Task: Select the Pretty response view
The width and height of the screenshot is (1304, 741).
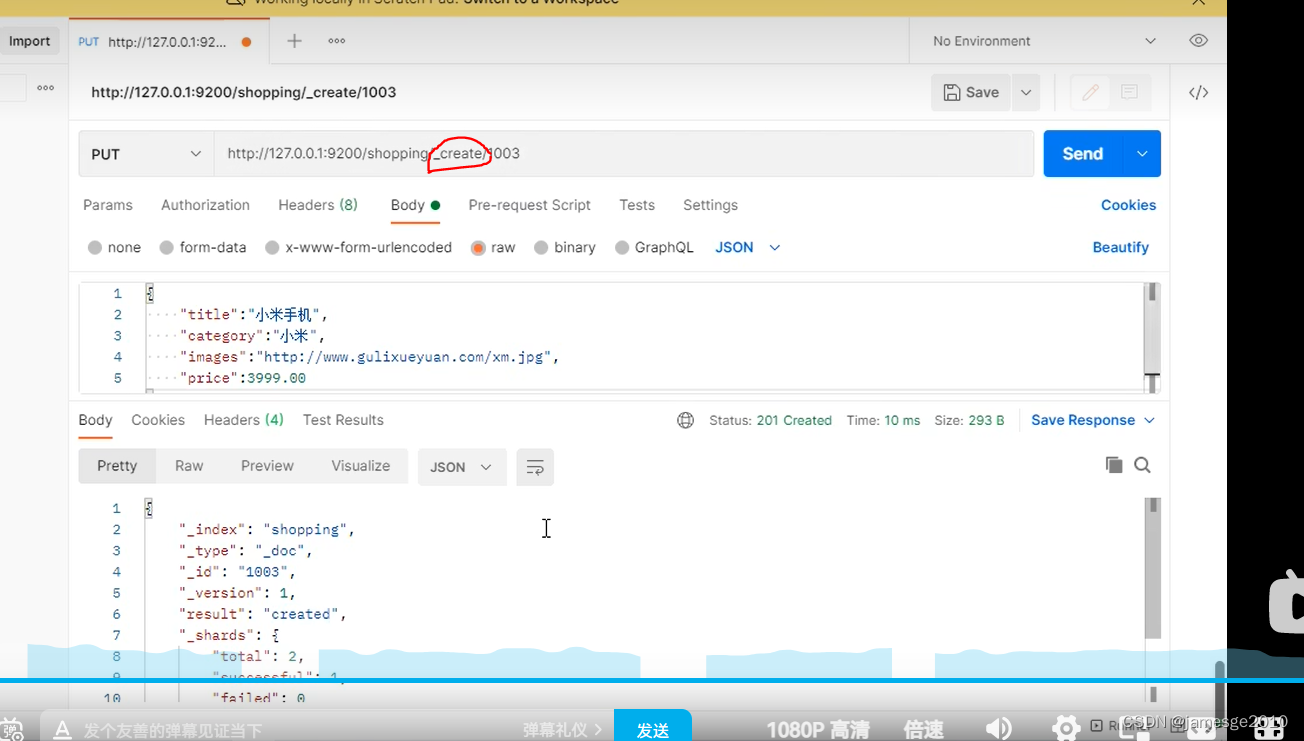Action: pyautogui.click(x=117, y=466)
